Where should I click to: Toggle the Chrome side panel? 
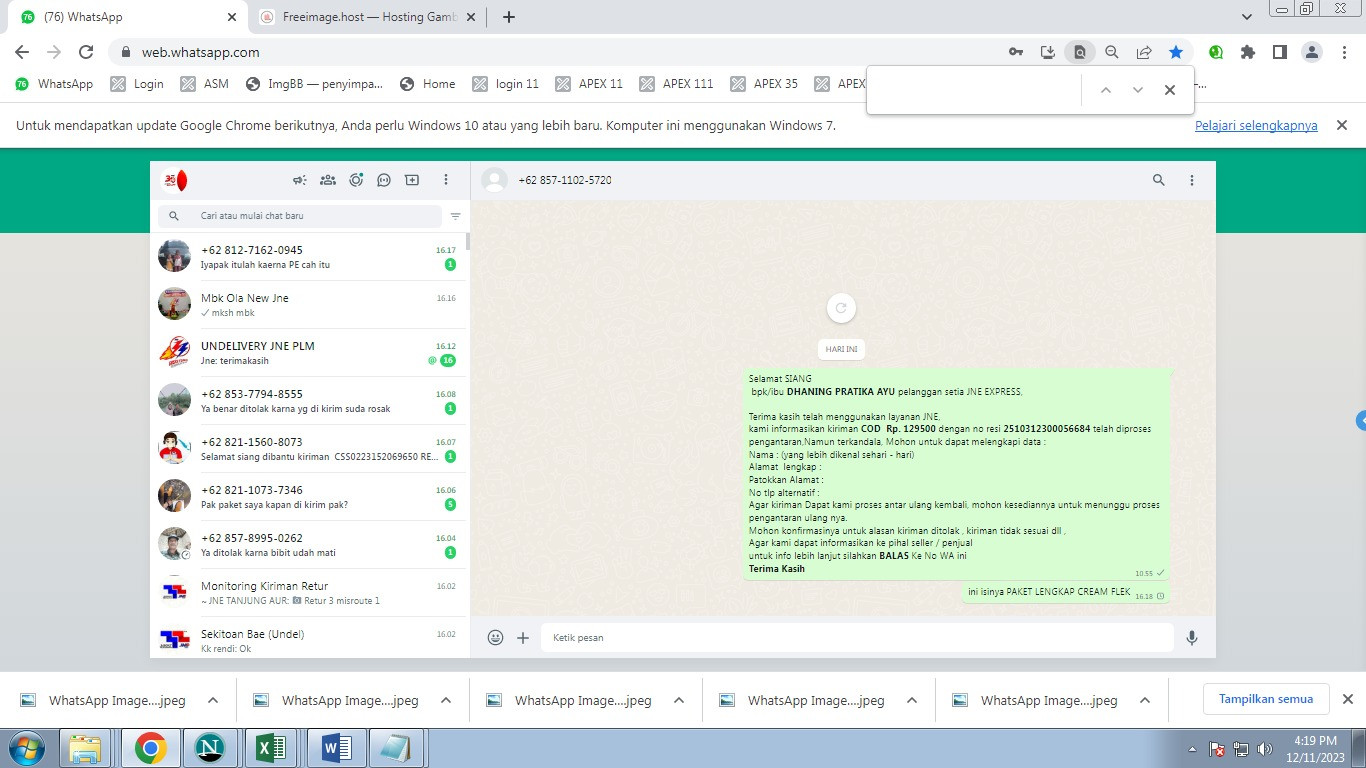(1279, 52)
